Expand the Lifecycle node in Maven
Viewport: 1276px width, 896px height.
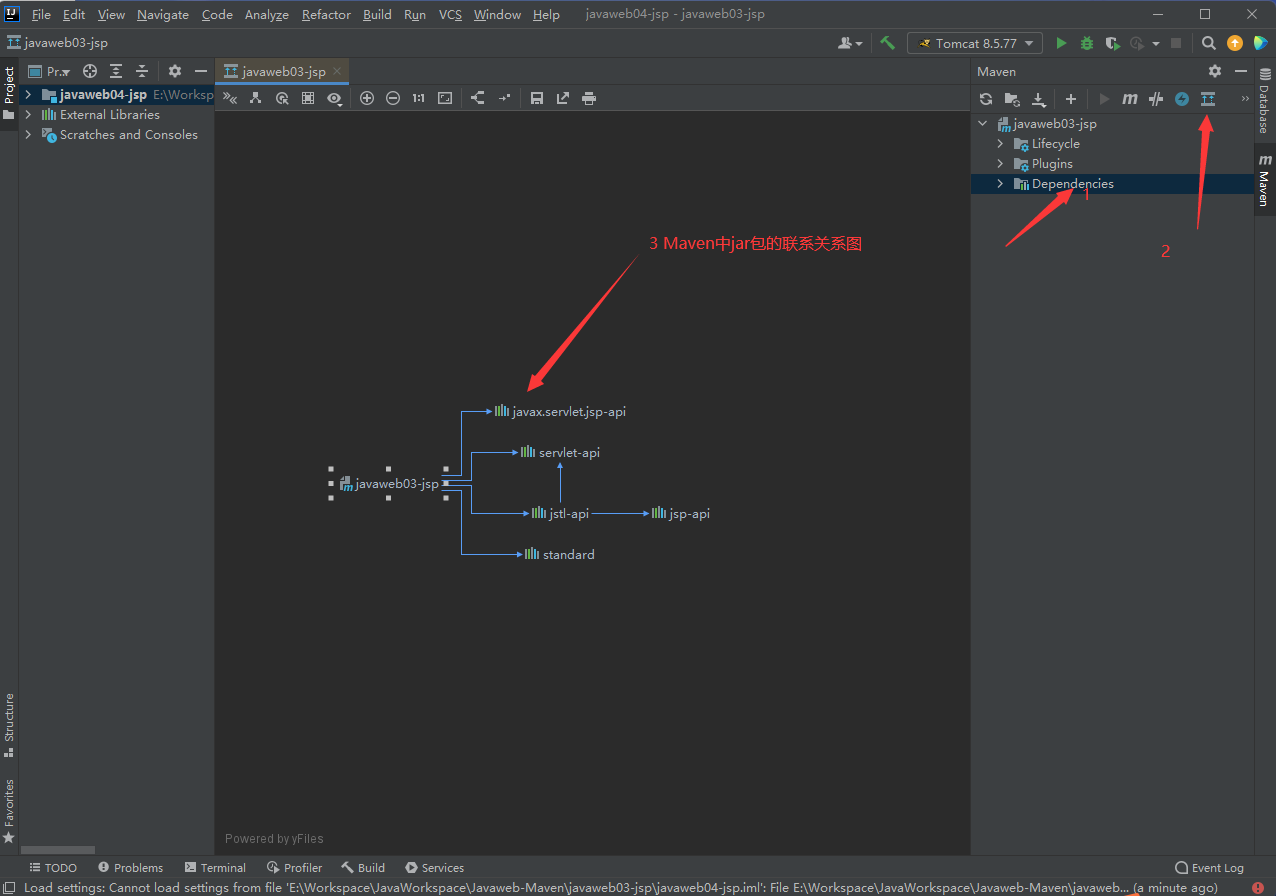point(1000,144)
